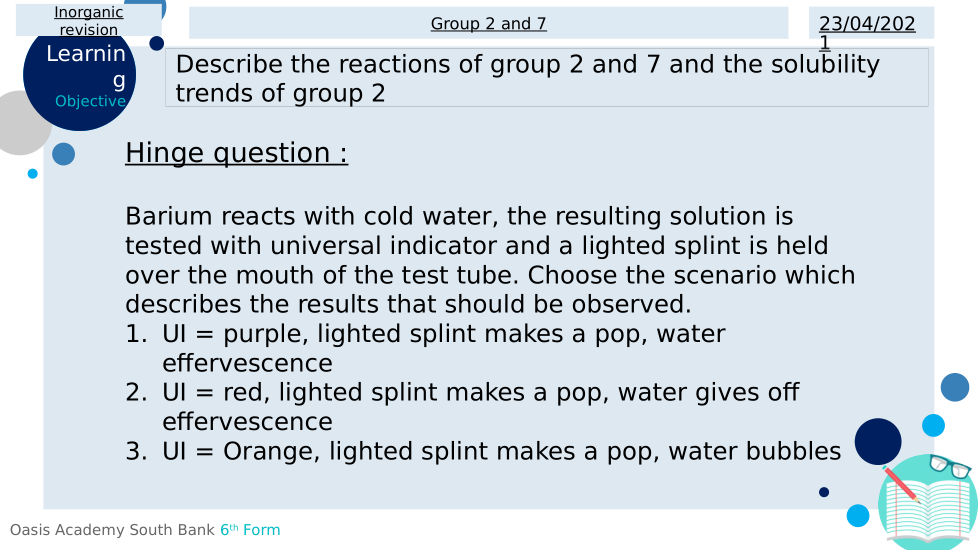Click the large navy circle near the book
Image resolution: width=978 pixels, height=550 pixels.
coord(878,441)
